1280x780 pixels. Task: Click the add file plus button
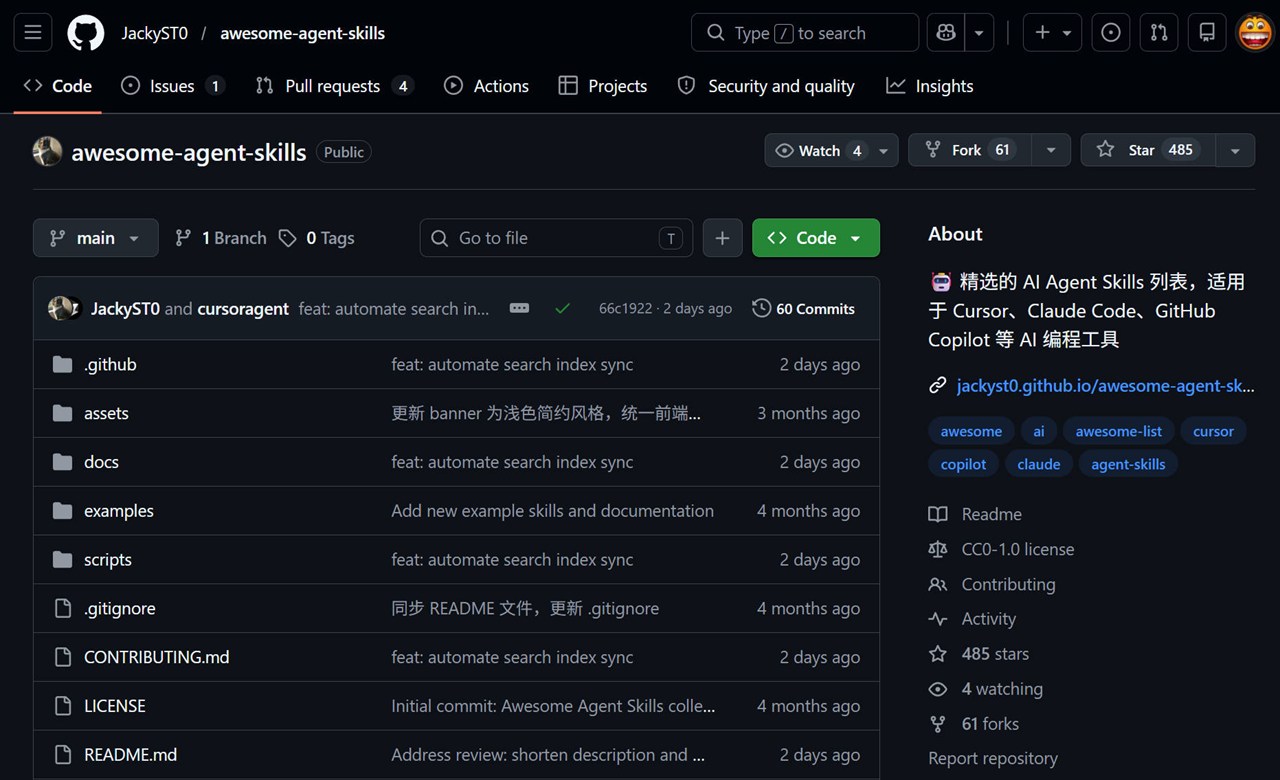[x=722, y=238]
